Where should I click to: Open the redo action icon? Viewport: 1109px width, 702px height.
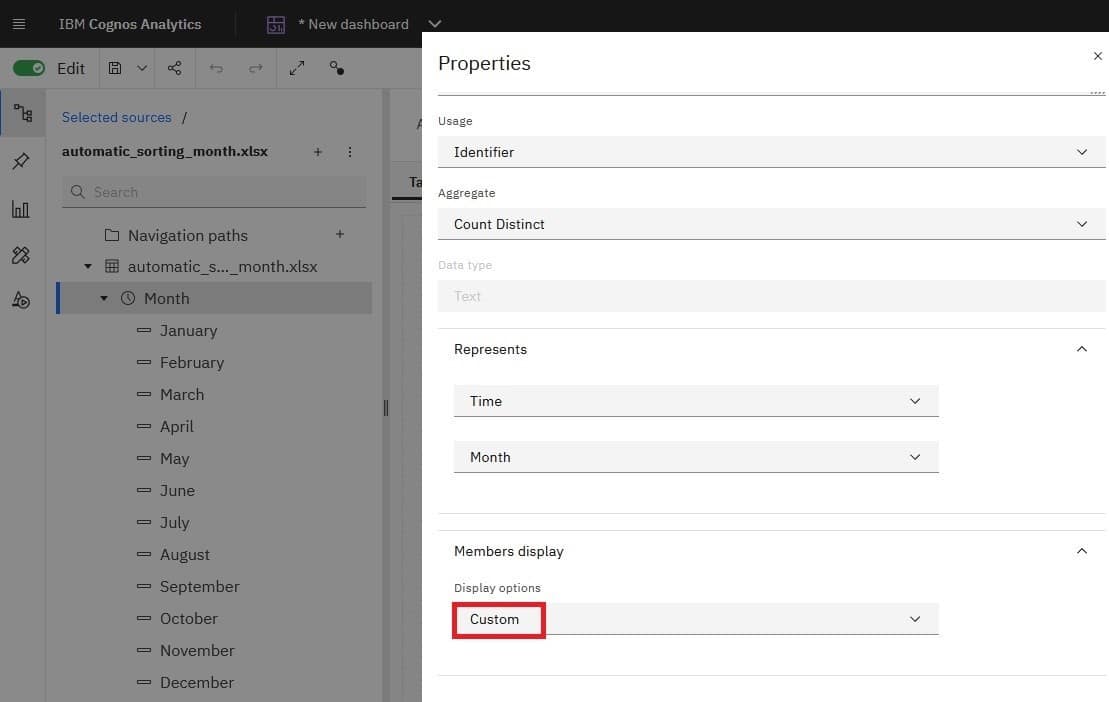click(x=256, y=68)
